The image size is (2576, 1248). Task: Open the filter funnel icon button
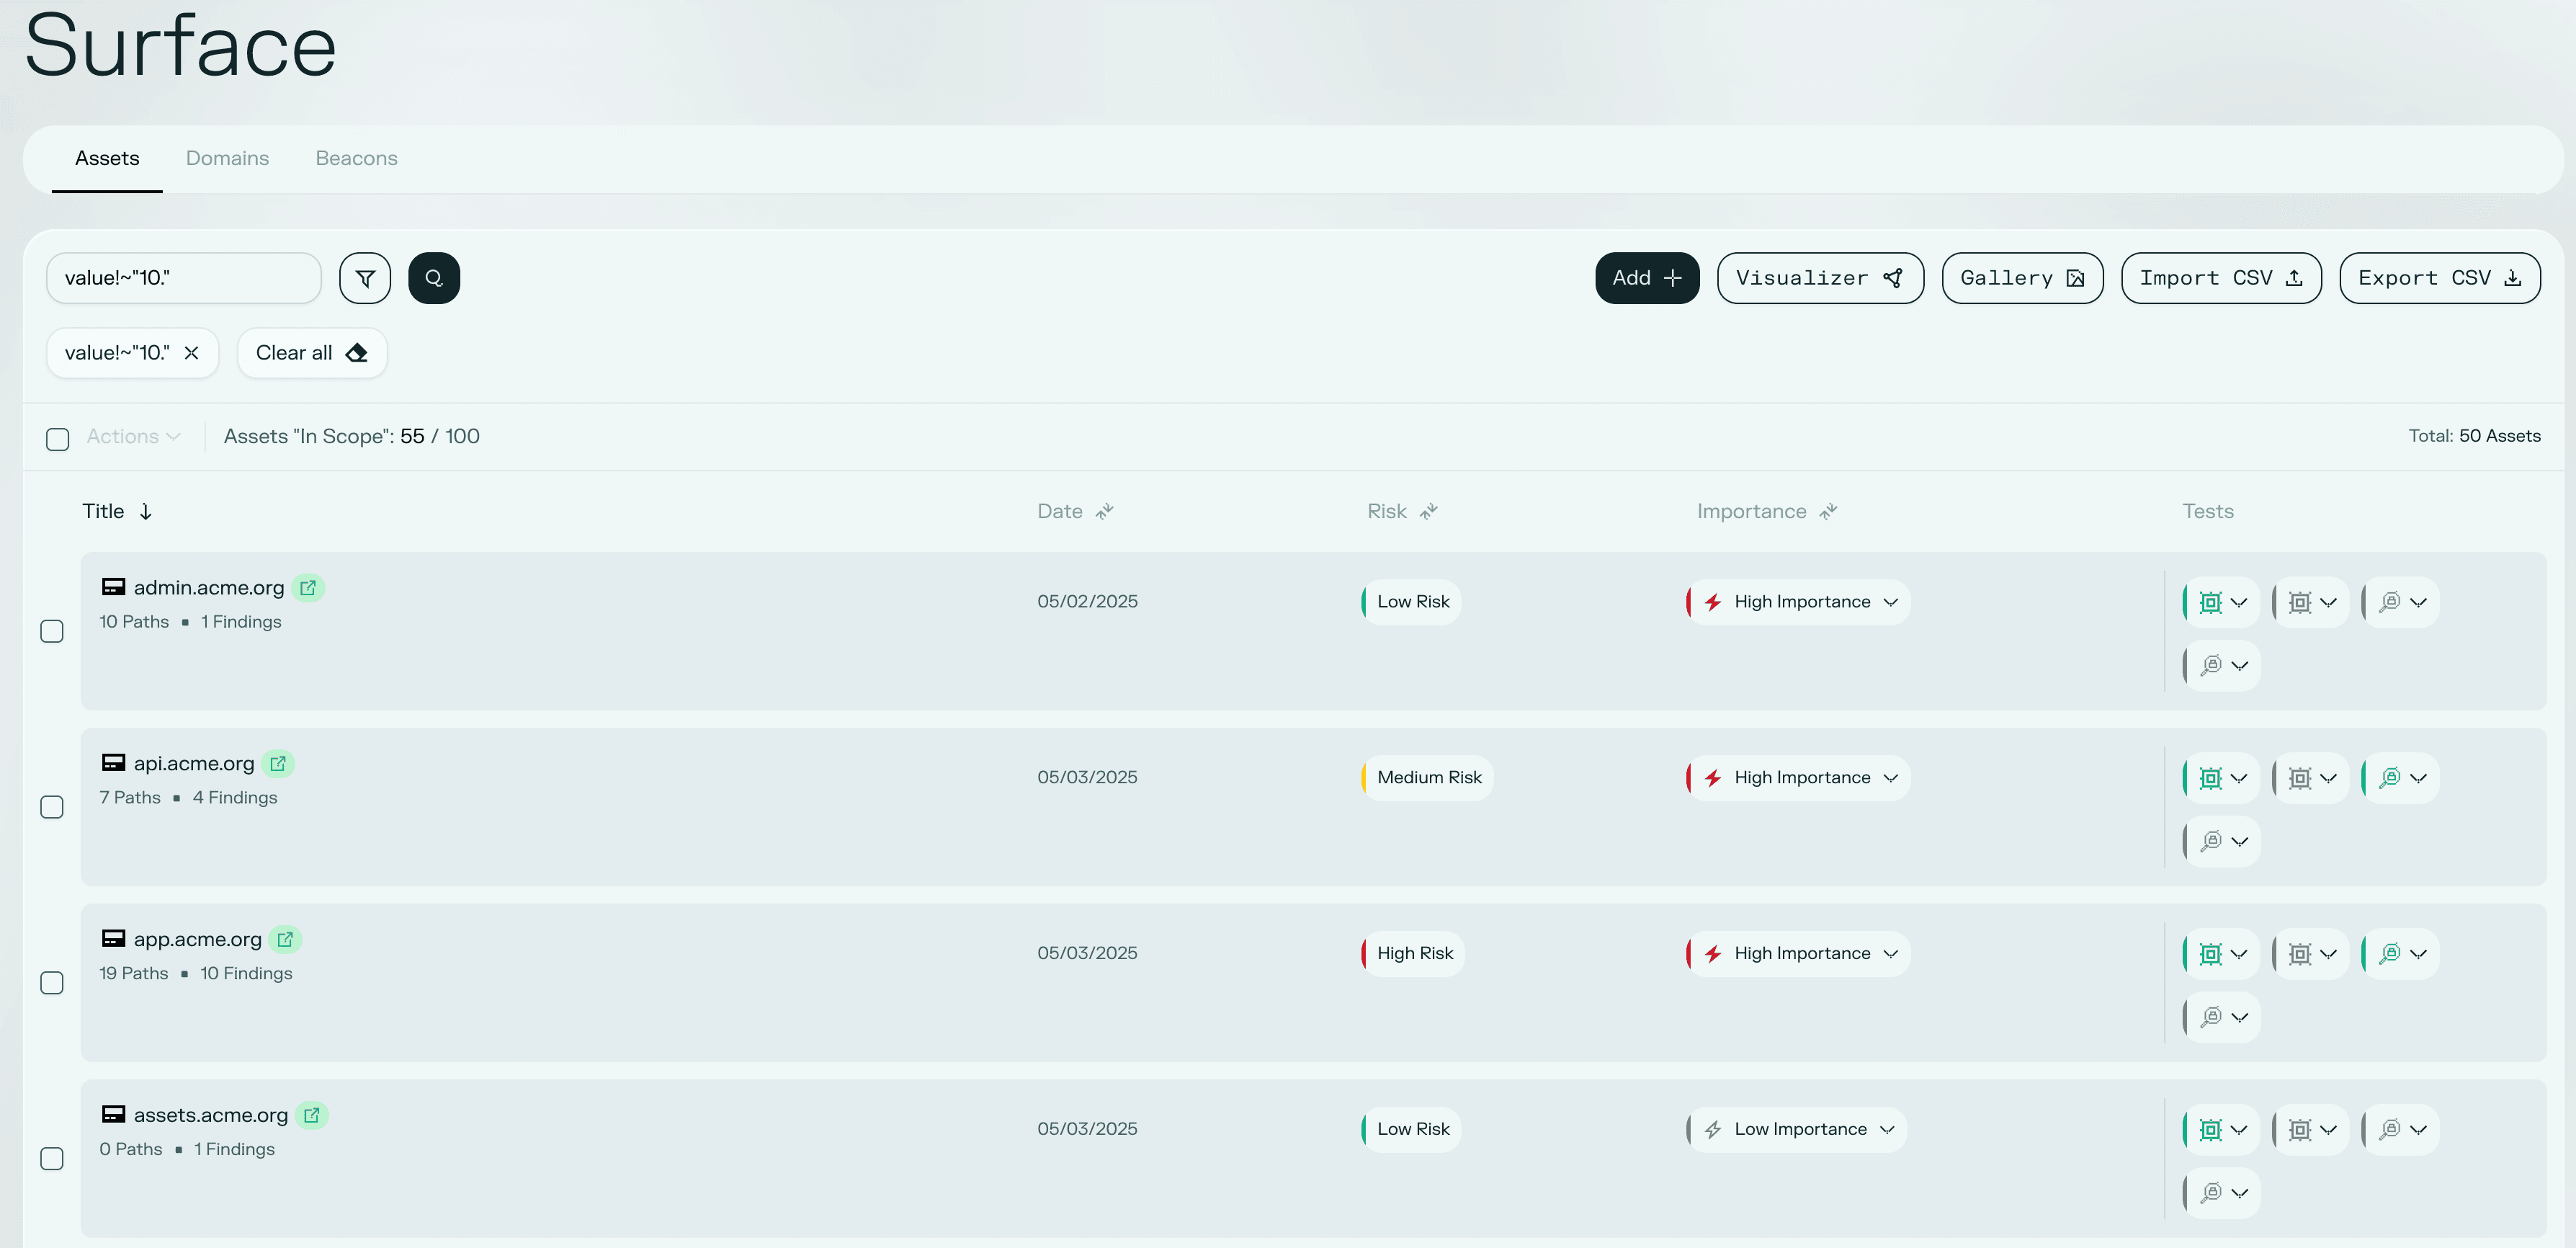pyautogui.click(x=365, y=278)
